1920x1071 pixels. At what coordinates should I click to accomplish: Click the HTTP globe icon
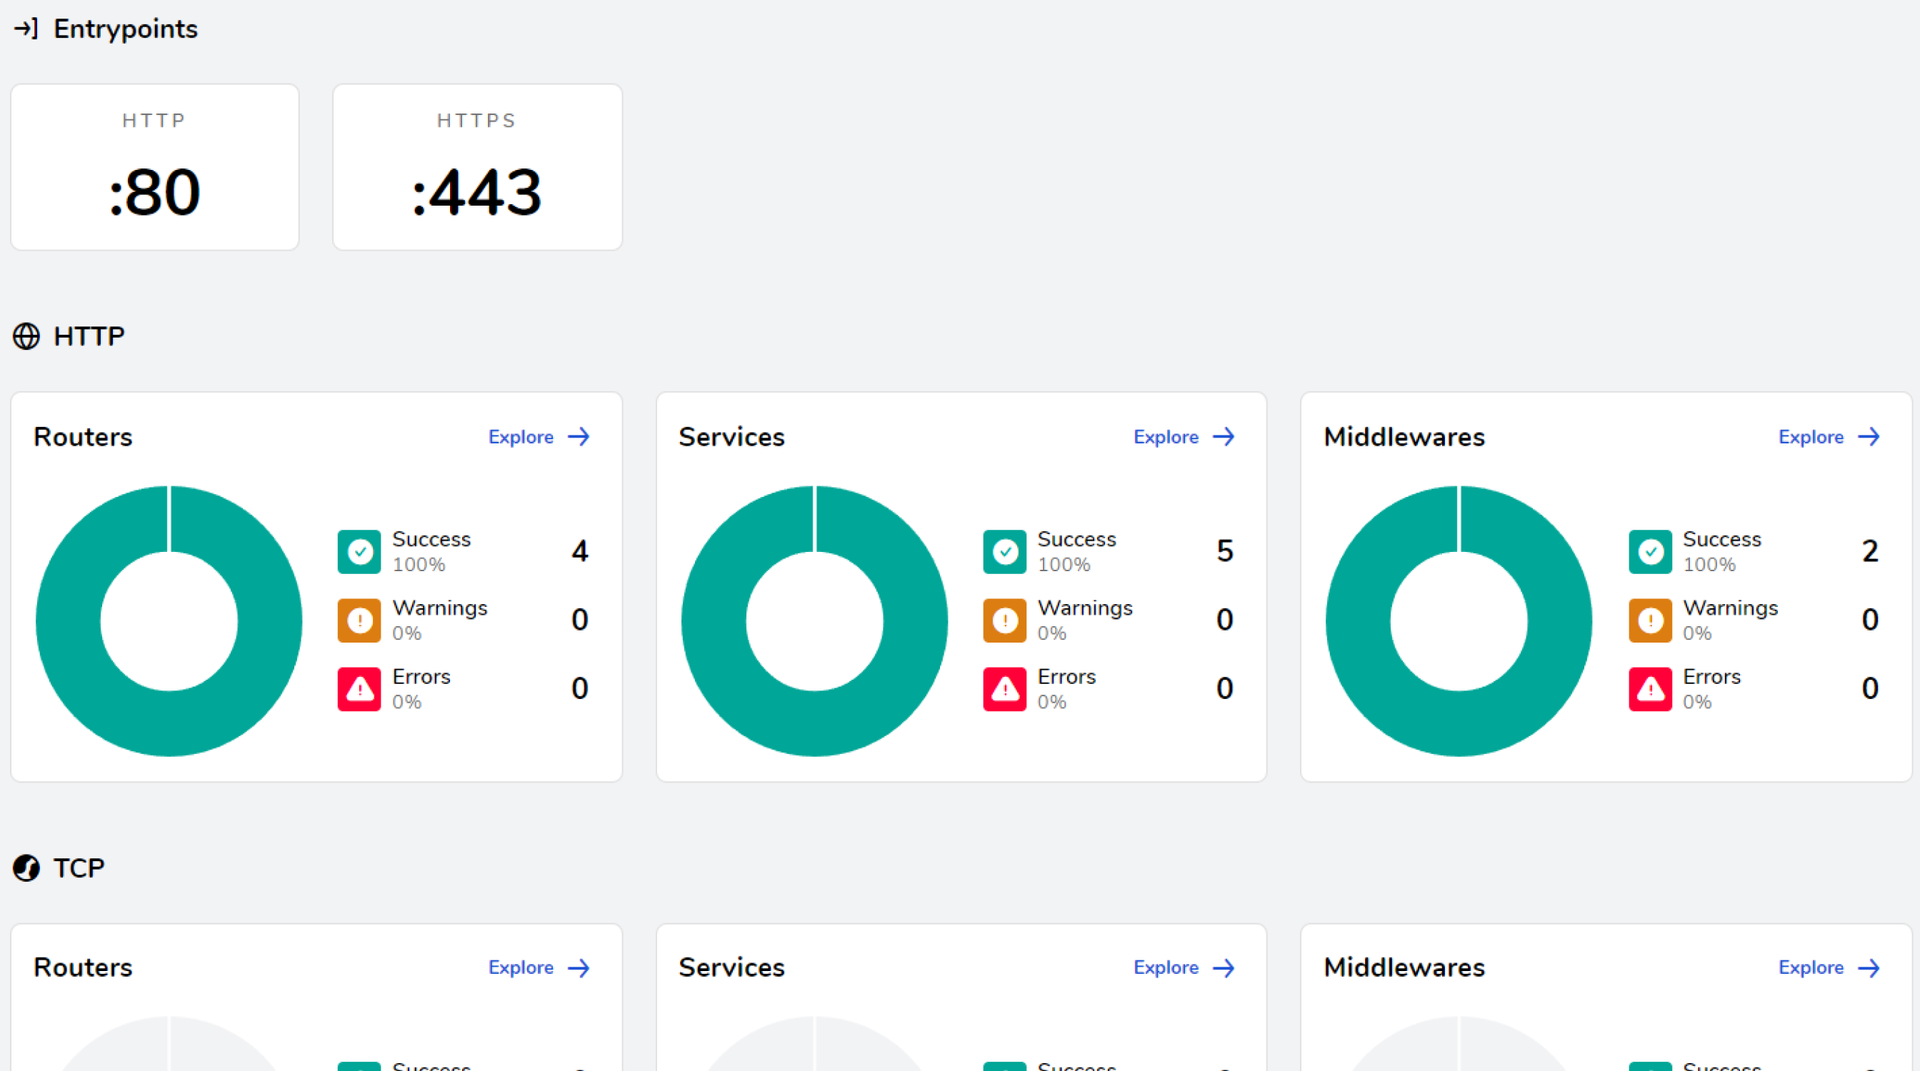(26, 336)
